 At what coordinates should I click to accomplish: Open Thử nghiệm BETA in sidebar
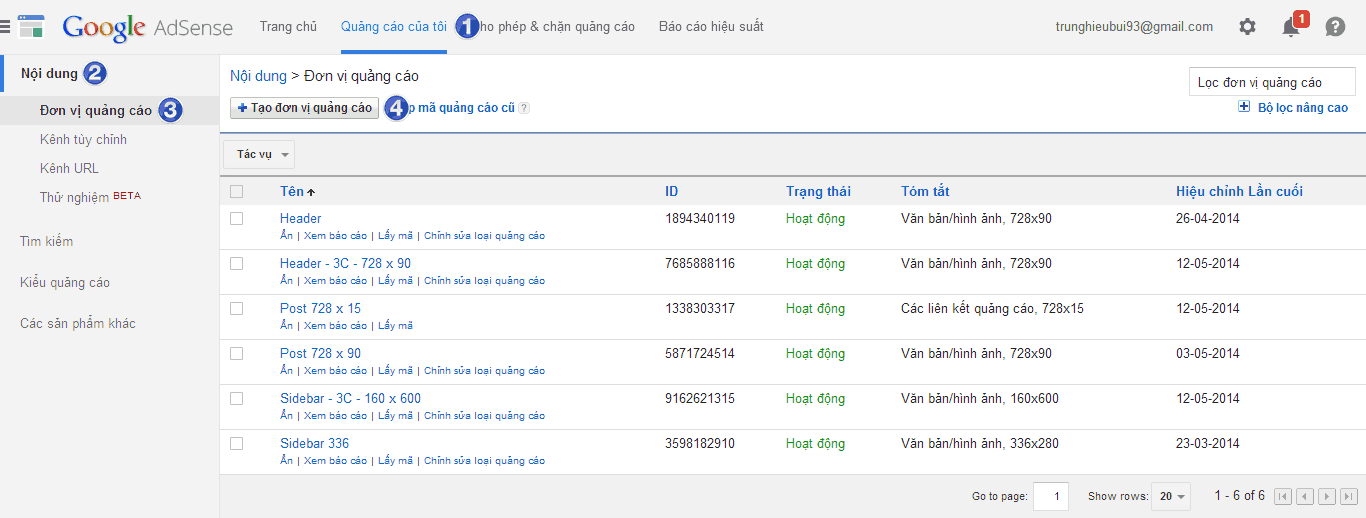pyautogui.click(x=90, y=197)
